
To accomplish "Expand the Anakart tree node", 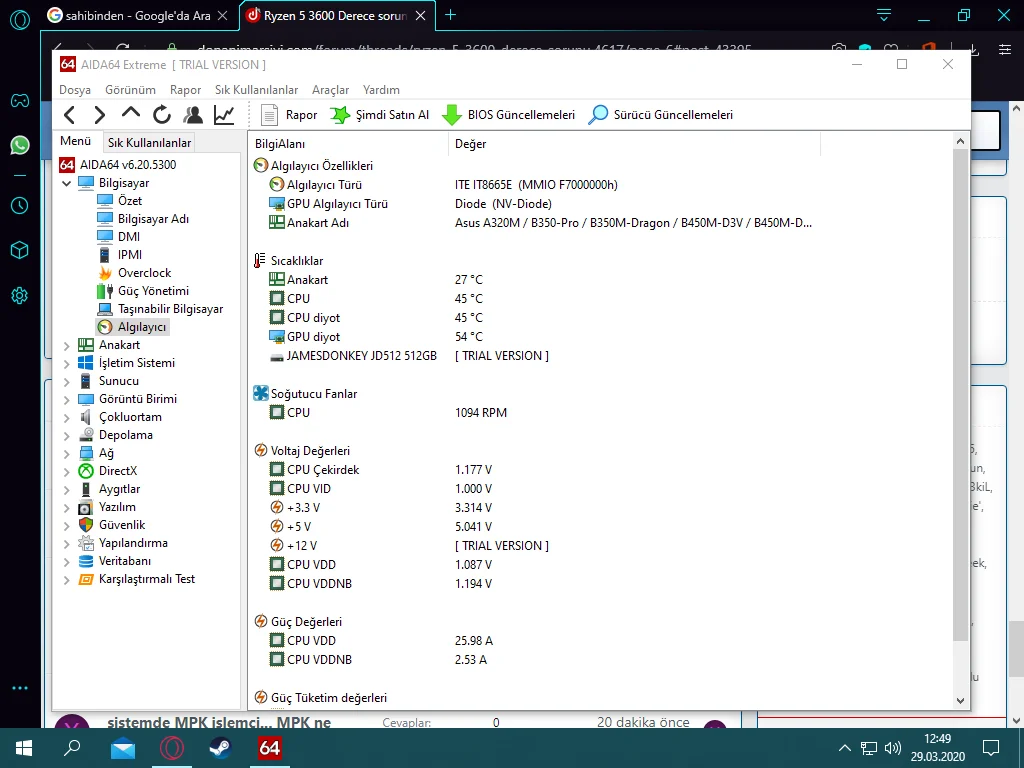I will point(66,345).
